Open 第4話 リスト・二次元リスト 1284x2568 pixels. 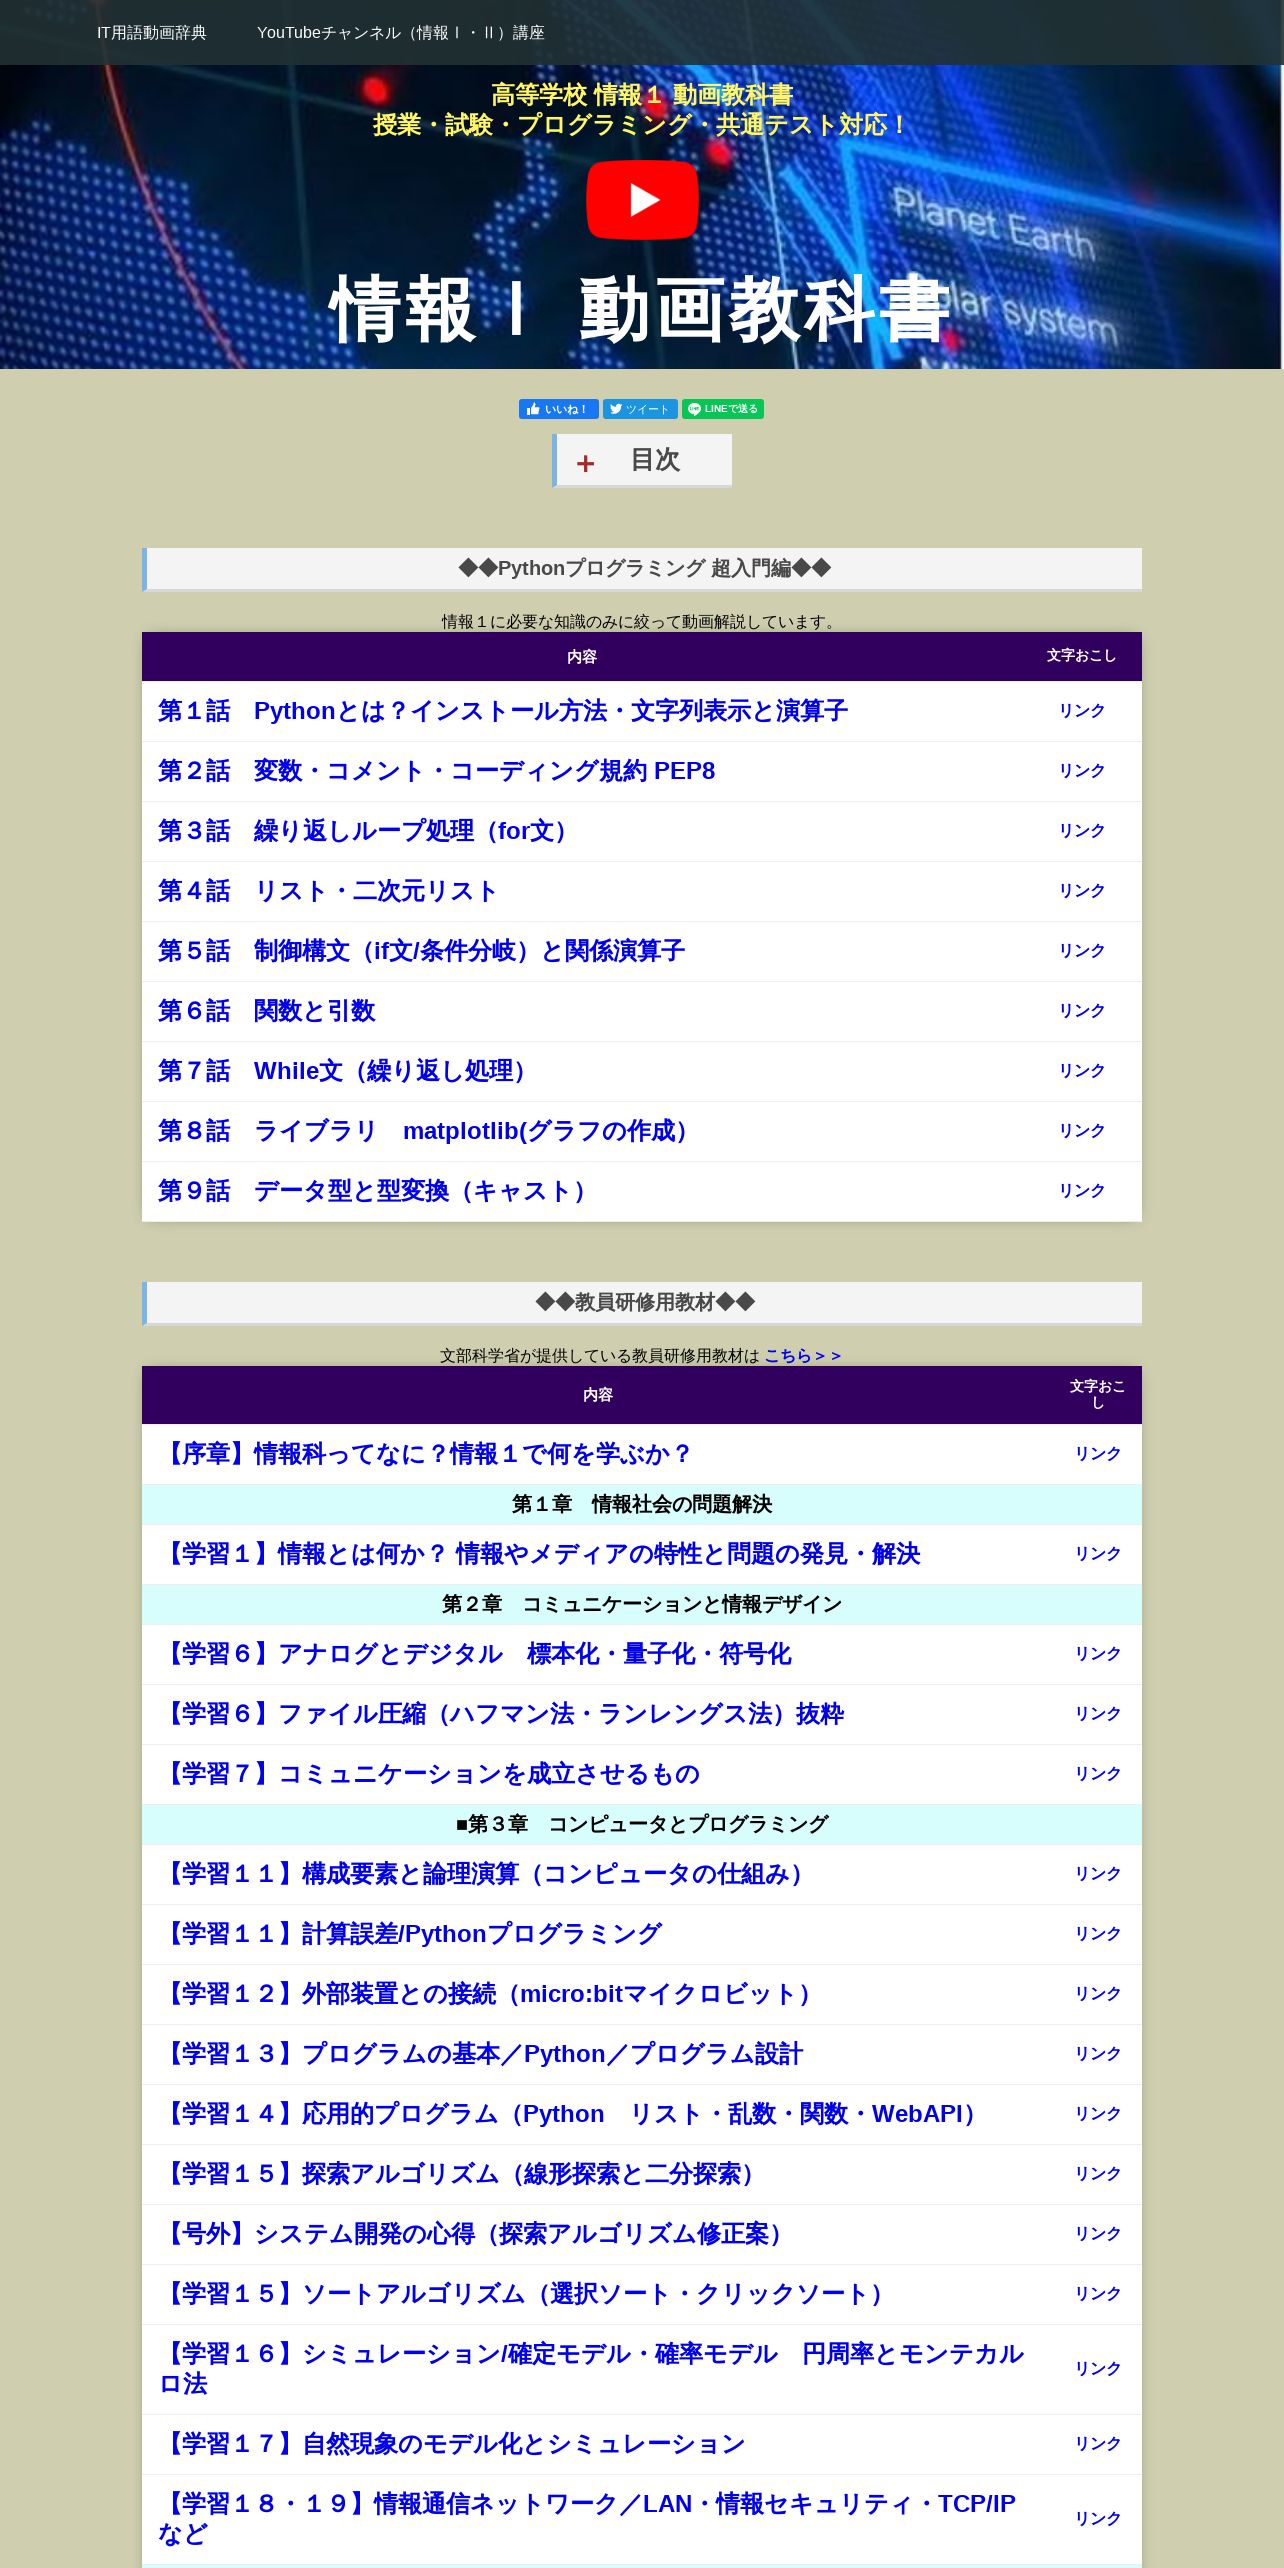[328, 891]
